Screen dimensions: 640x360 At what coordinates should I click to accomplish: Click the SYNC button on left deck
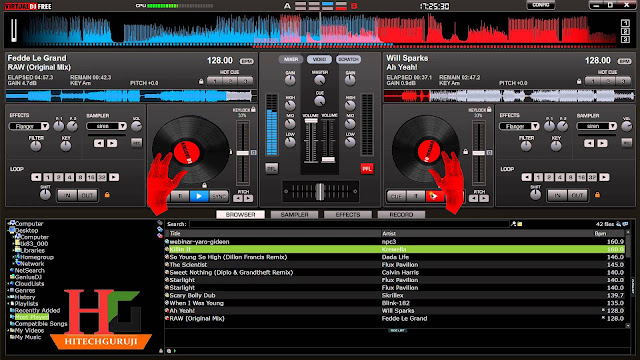coord(219,196)
